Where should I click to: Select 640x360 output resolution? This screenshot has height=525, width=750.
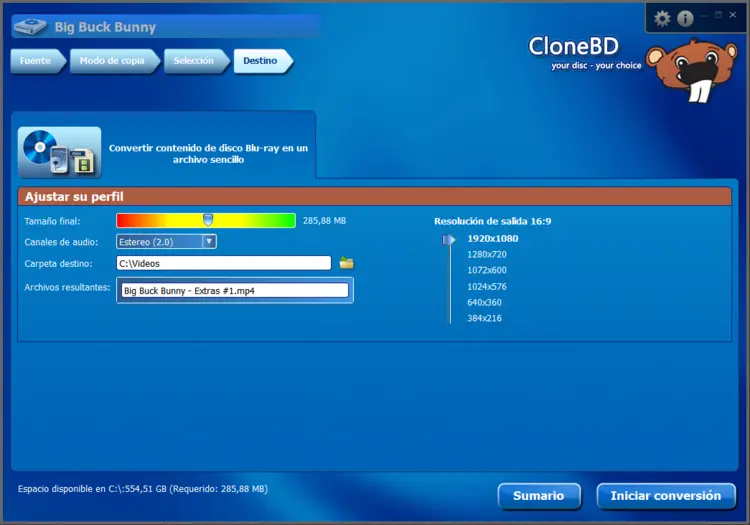coord(485,302)
